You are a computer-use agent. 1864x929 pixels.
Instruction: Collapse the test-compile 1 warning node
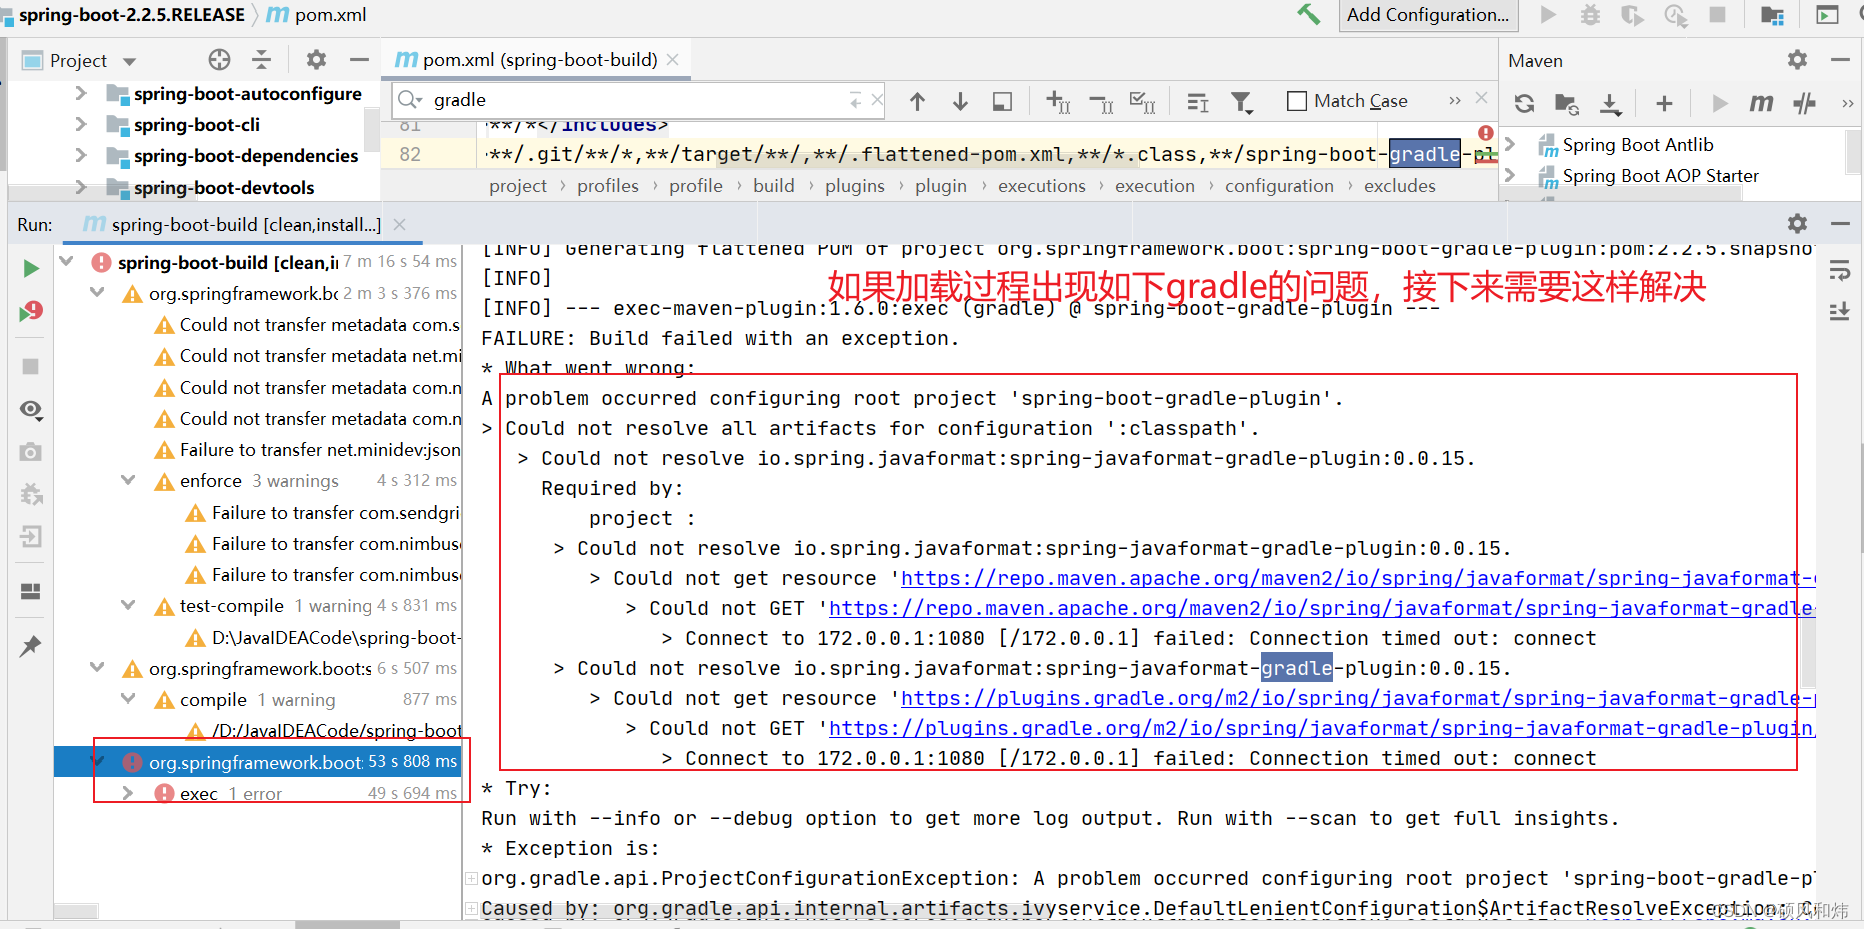pyautogui.click(x=128, y=605)
